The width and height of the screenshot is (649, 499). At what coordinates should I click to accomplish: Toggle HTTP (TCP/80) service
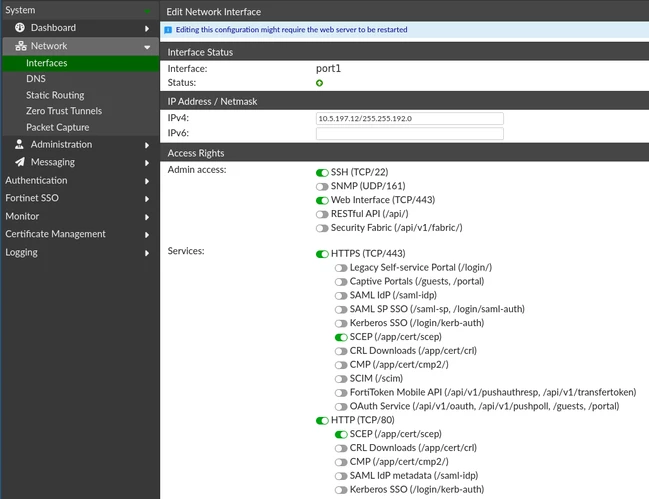coord(322,421)
